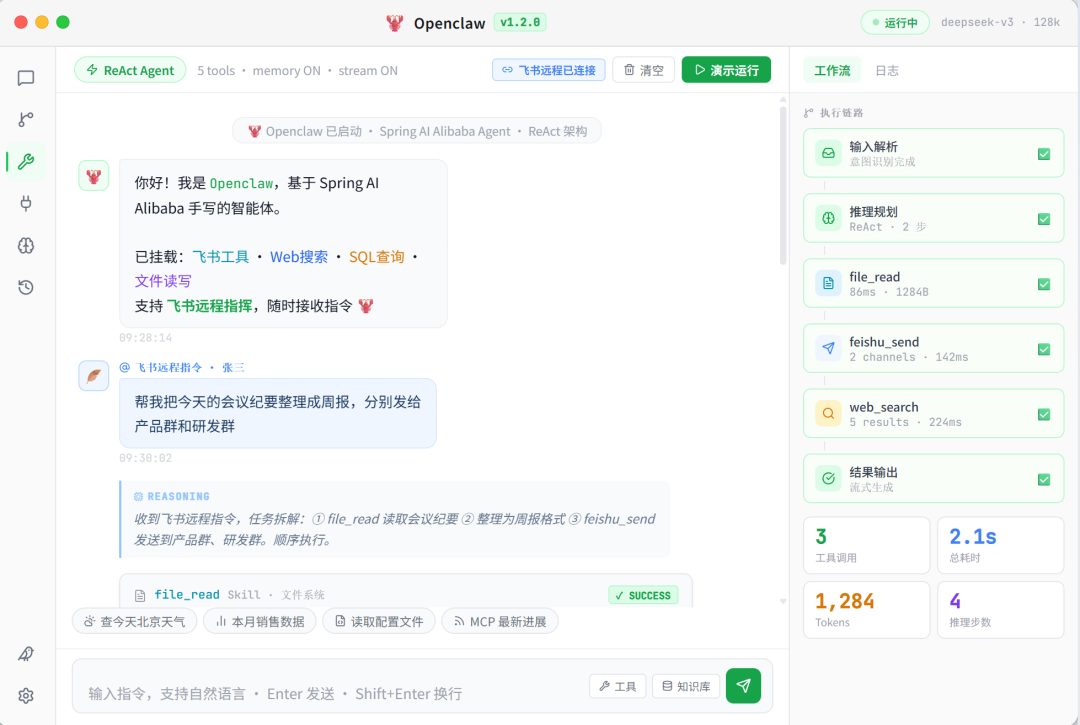Image resolution: width=1080 pixels, height=725 pixels.
Task: Click the 飞书远程指挥 highlighted text
Action: 209,306
